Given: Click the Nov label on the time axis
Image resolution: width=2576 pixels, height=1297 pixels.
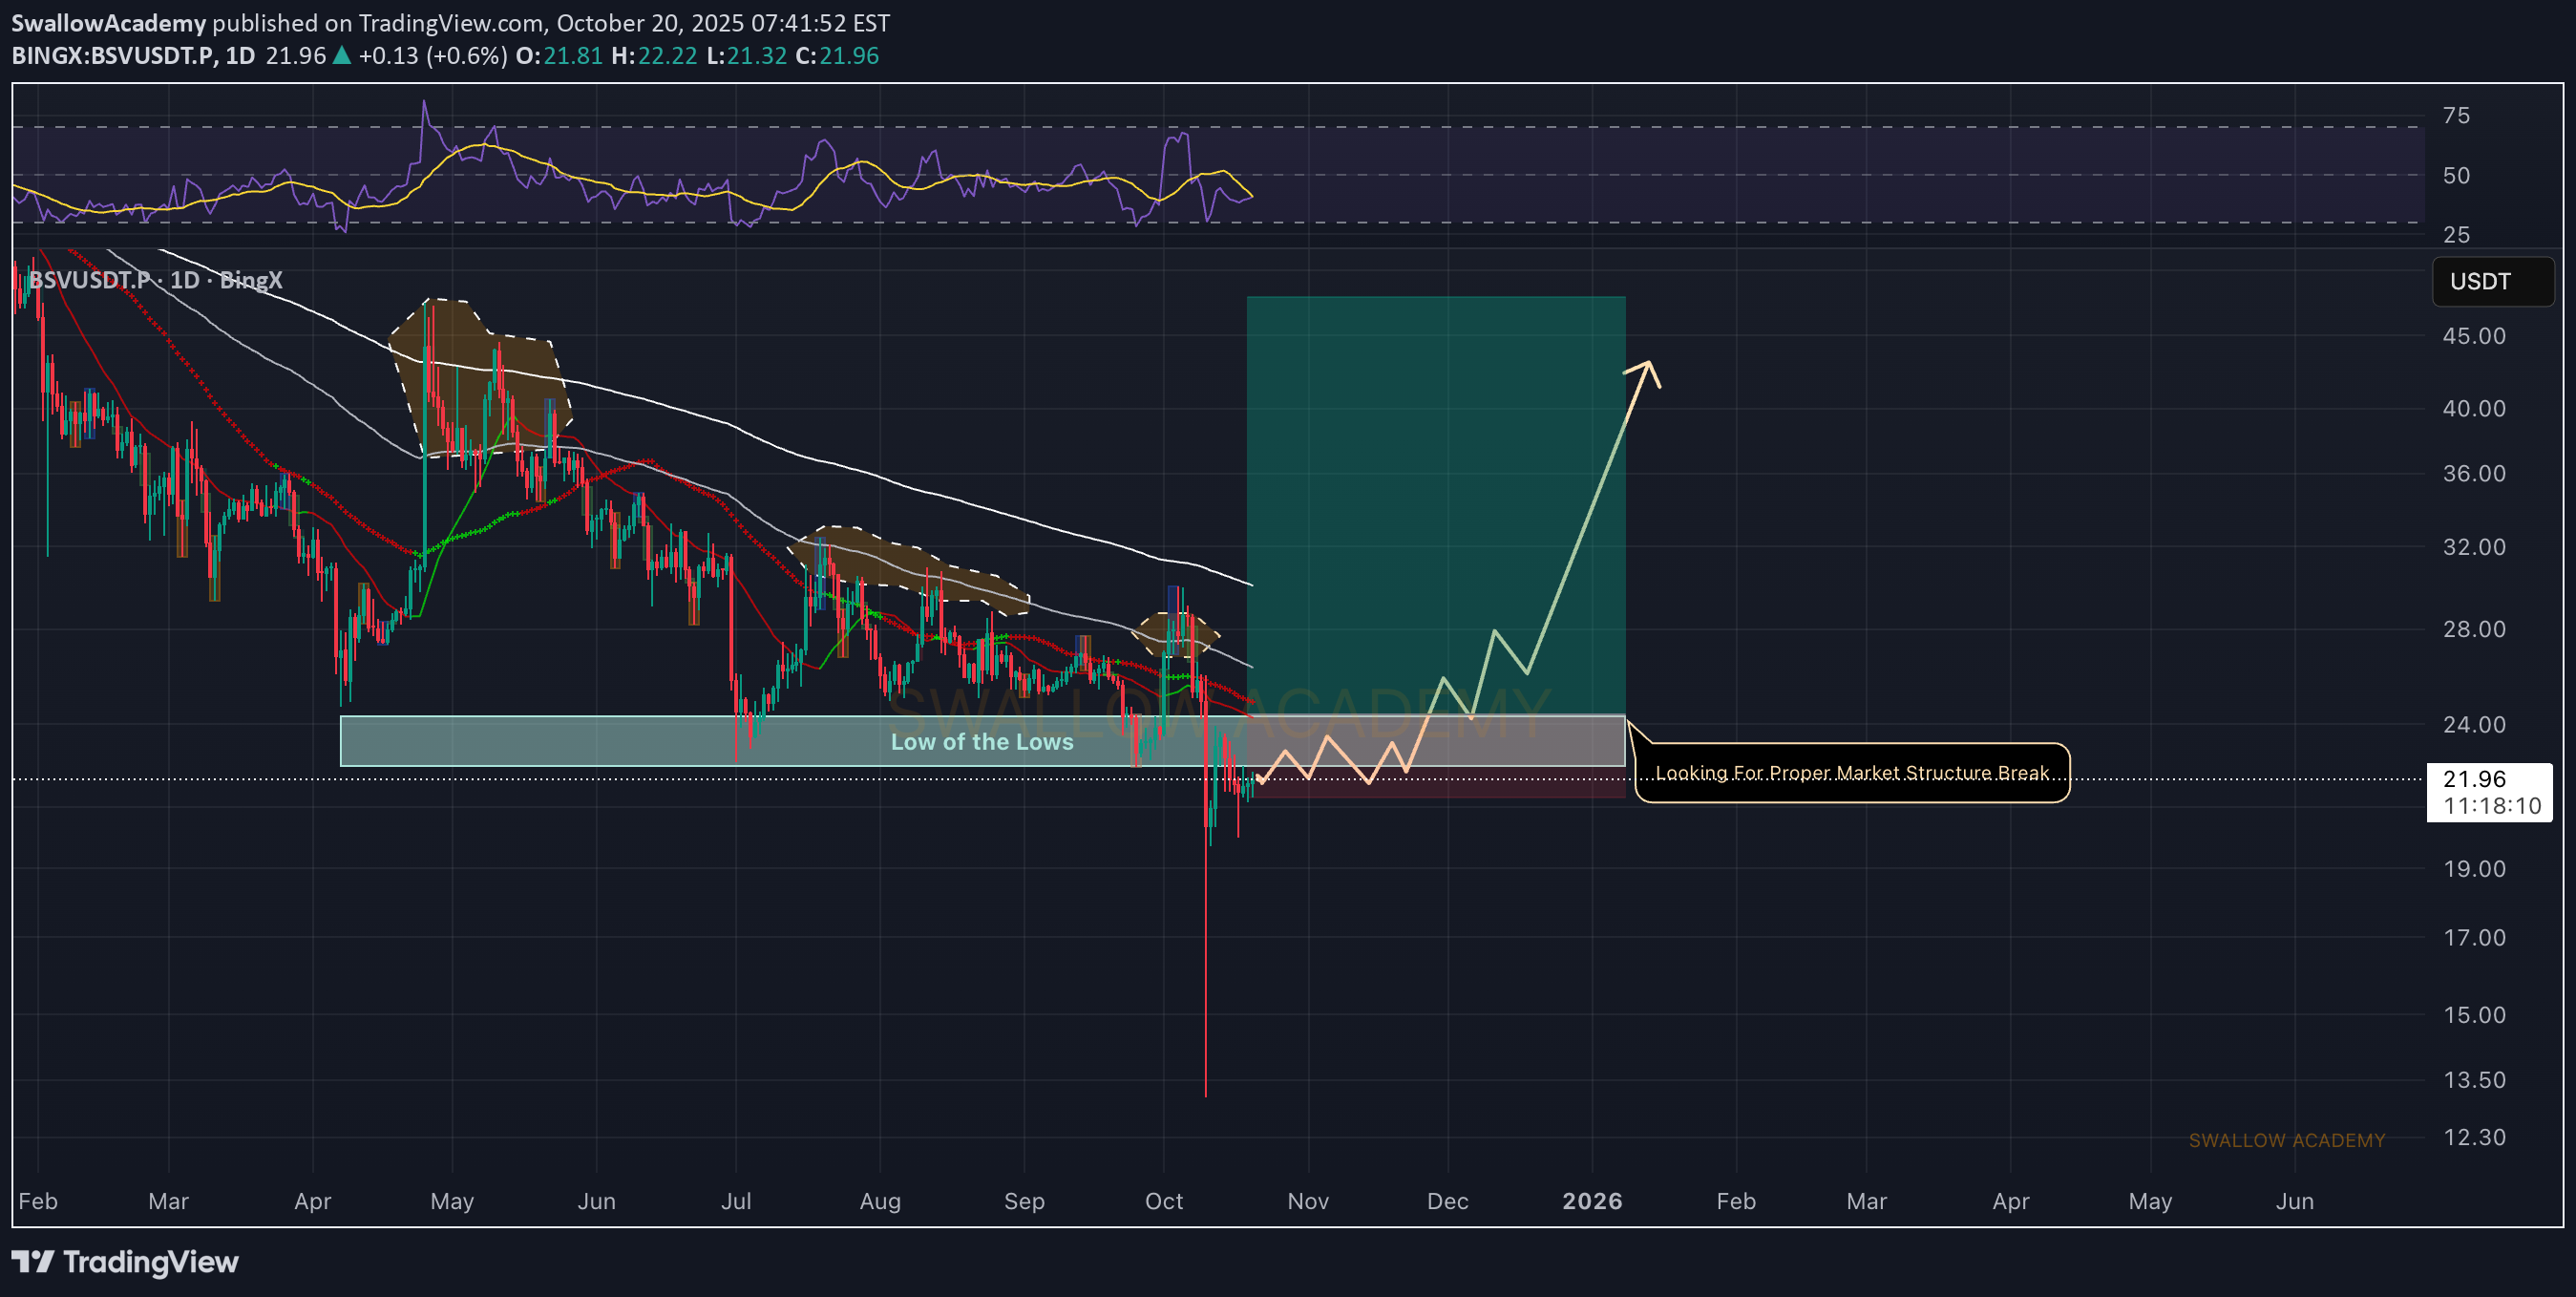Looking at the screenshot, I should pyautogui.click(x=1307, y=1201).
